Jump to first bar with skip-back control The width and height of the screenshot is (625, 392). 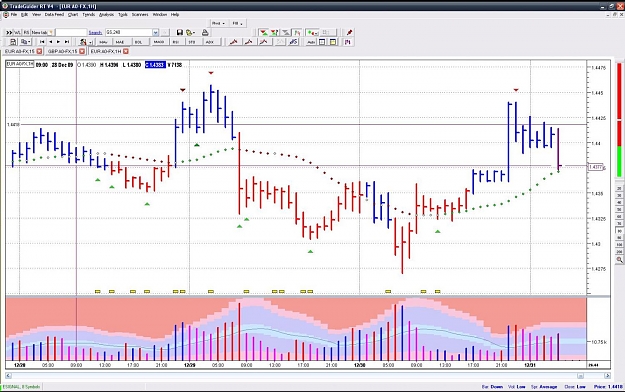(42, 42)
